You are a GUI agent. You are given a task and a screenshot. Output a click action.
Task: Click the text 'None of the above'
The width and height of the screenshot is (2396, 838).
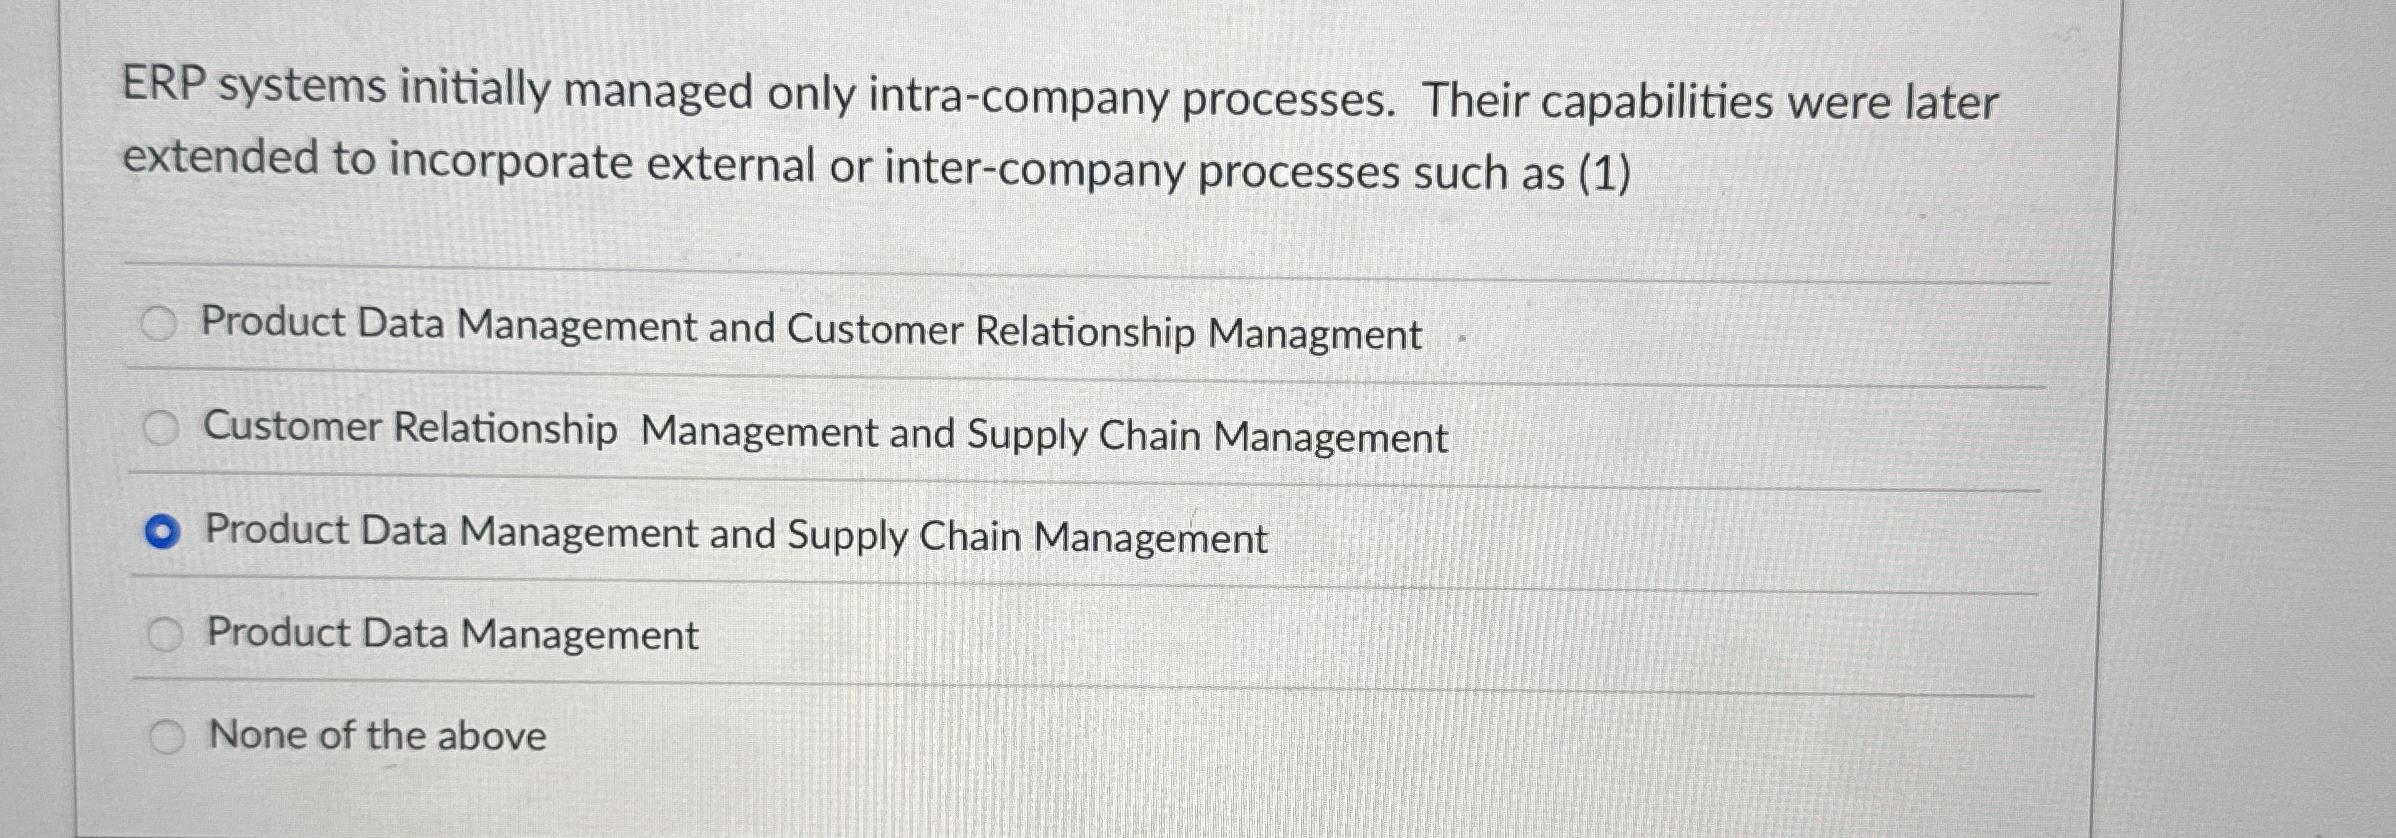[376, 735]
